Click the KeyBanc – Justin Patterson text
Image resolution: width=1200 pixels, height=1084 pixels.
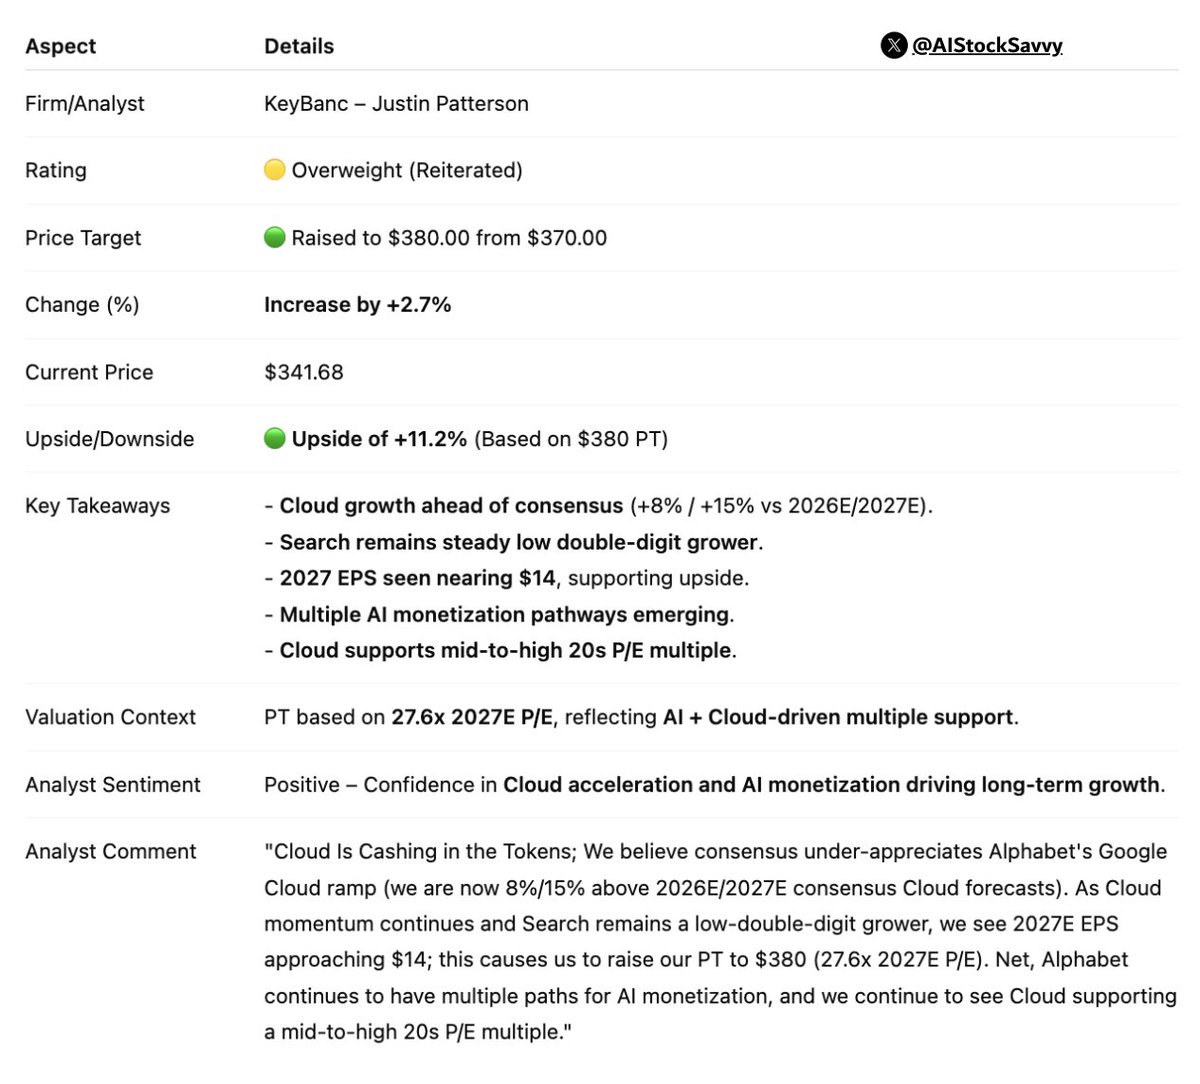click(x=396, y=104)
